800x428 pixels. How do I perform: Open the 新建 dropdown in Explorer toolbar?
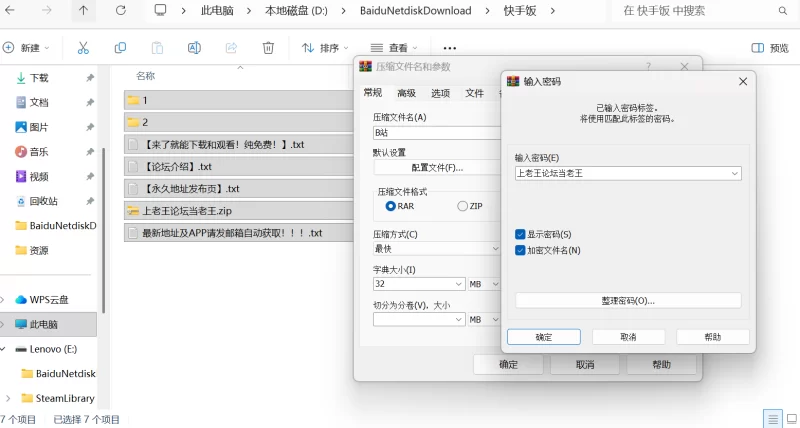[27, 48]
